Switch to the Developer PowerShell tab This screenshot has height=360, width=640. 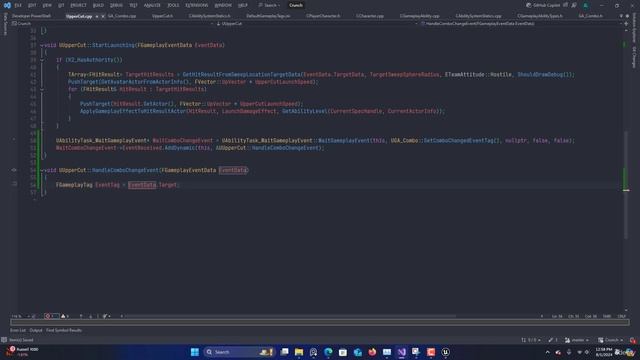click(31, 16)
